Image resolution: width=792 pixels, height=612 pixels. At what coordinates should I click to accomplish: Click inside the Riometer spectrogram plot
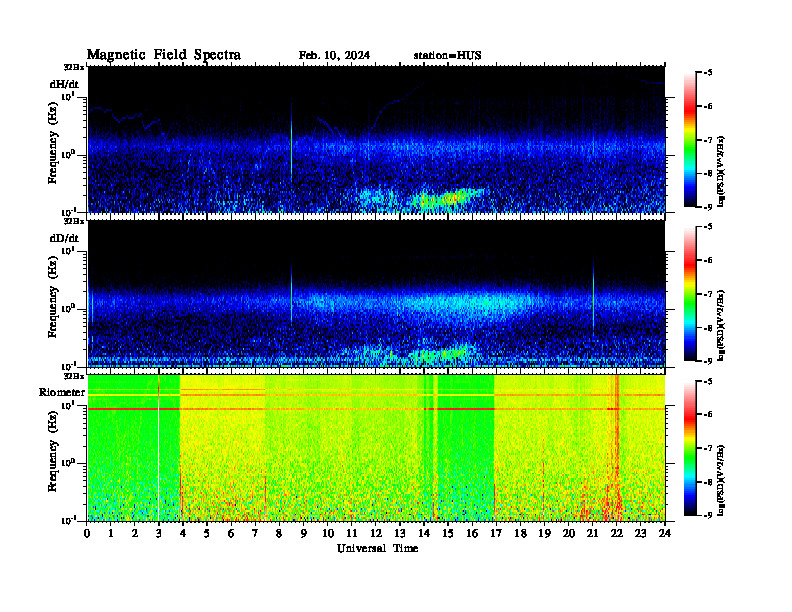(x=376, y=448)
